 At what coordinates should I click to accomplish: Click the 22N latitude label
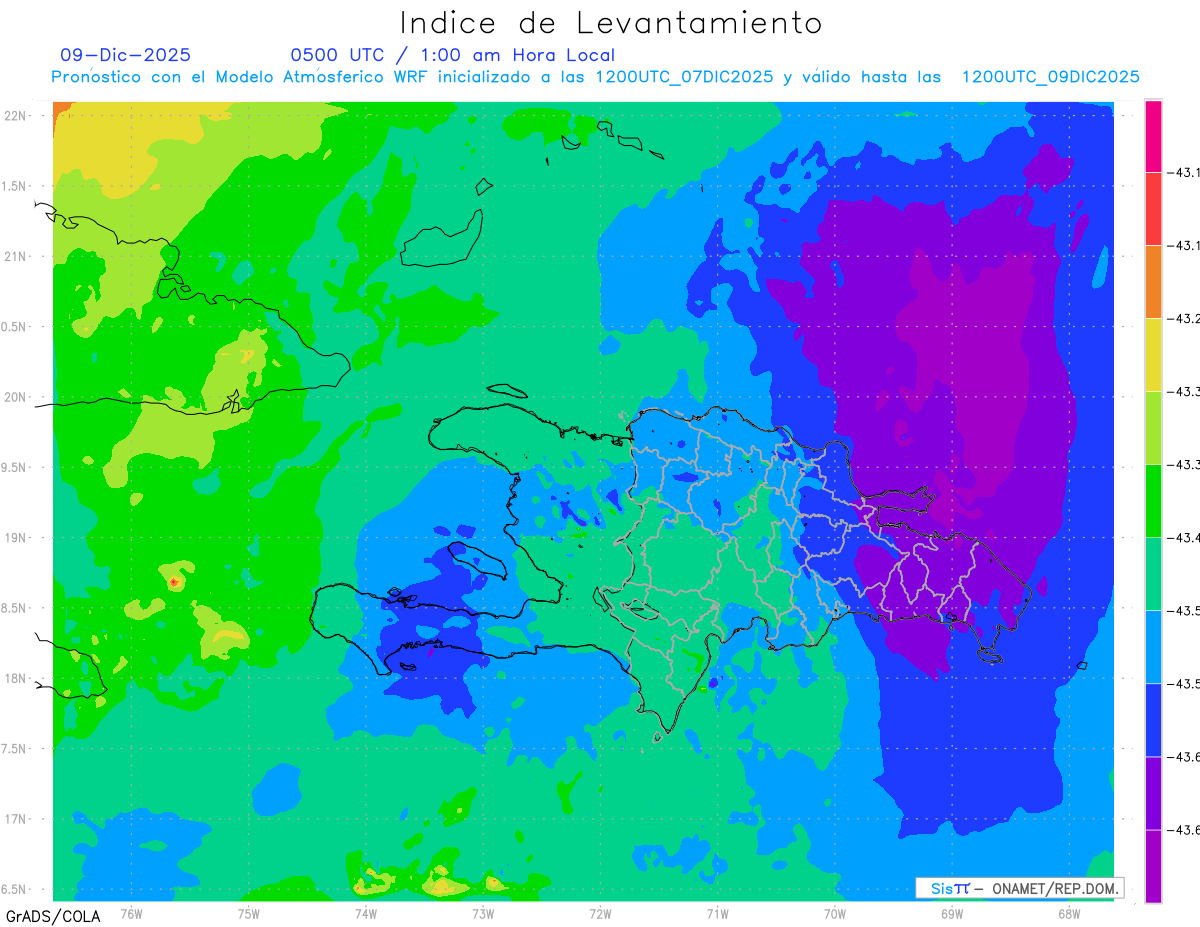(16, 116)
